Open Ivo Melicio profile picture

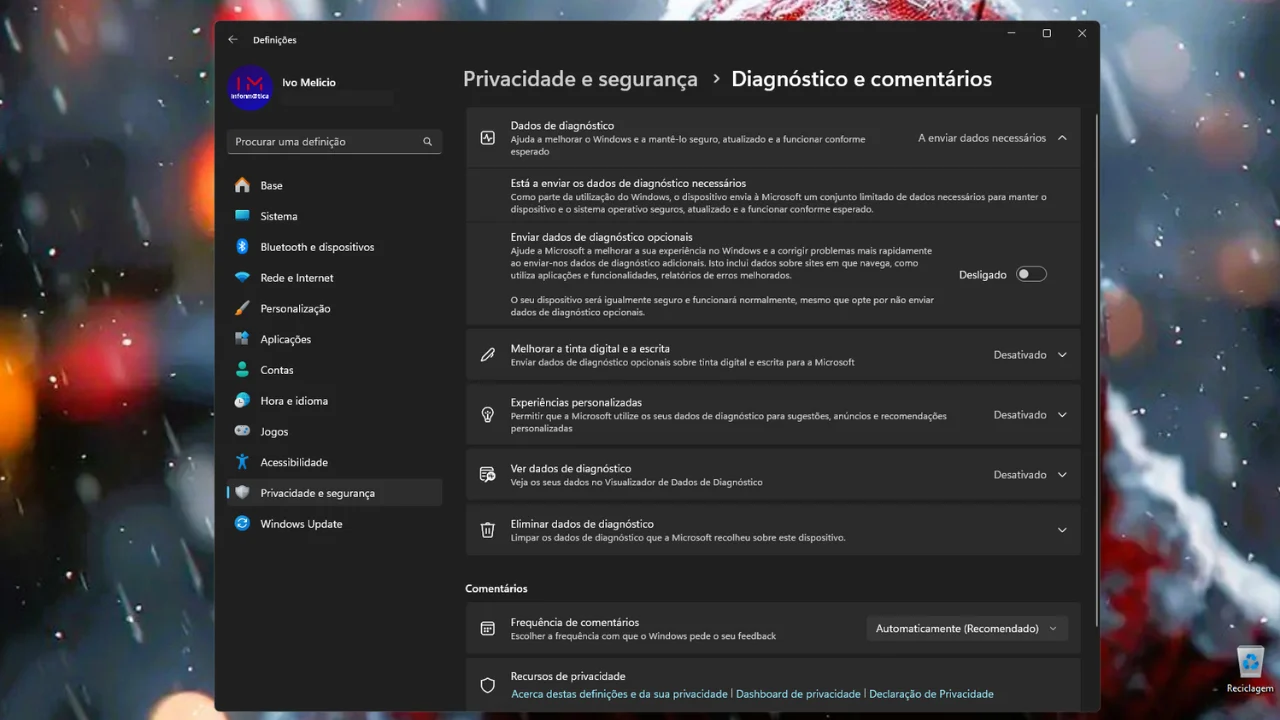point(249,89)
